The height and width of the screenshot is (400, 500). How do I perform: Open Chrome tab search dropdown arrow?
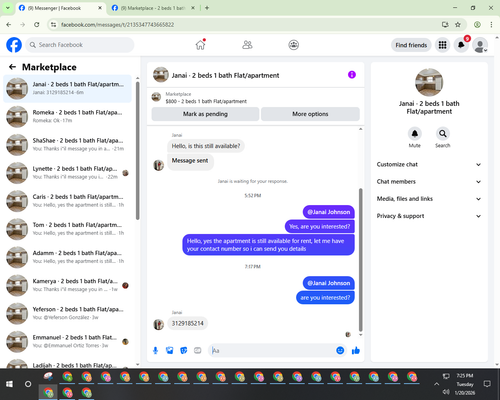pos(8,8)
